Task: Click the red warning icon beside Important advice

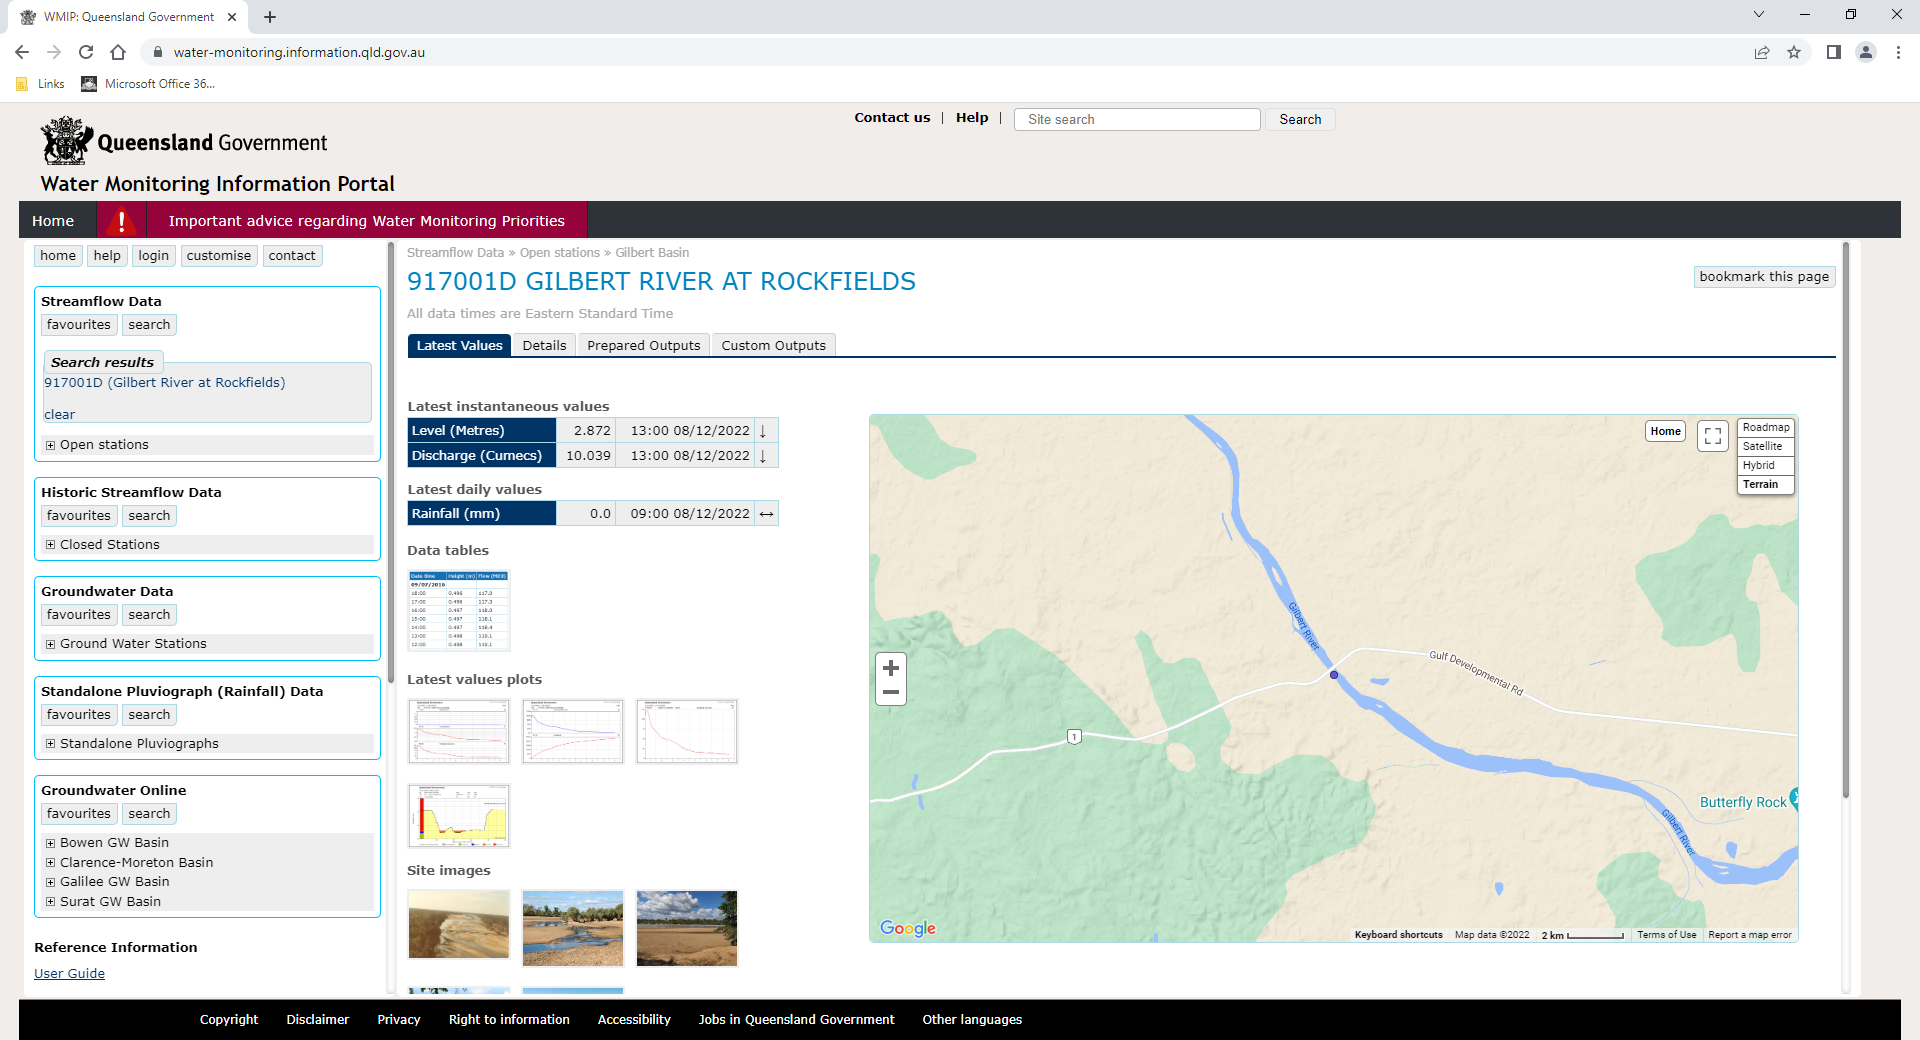Action: pyautogui.click(x=122, y=220)
